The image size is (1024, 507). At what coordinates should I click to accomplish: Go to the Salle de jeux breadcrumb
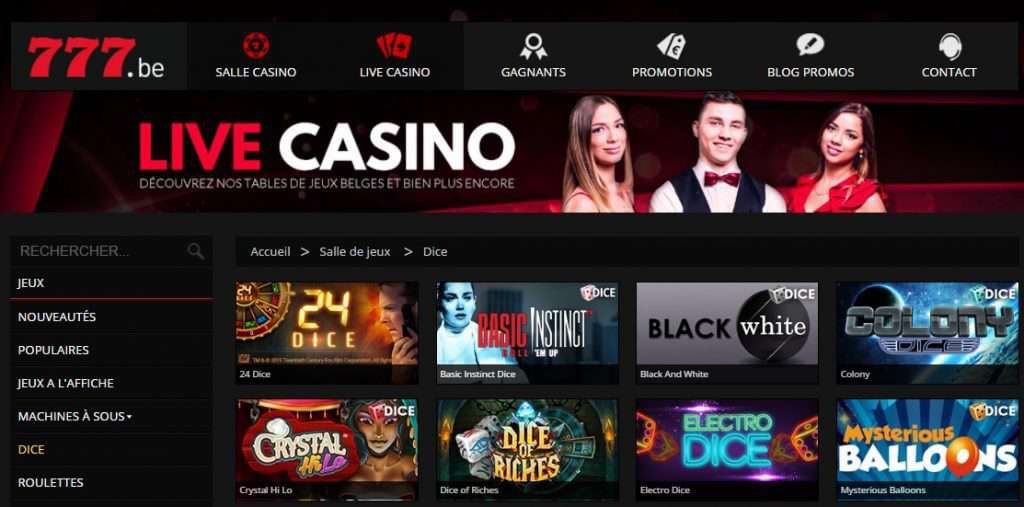[355, 252]
